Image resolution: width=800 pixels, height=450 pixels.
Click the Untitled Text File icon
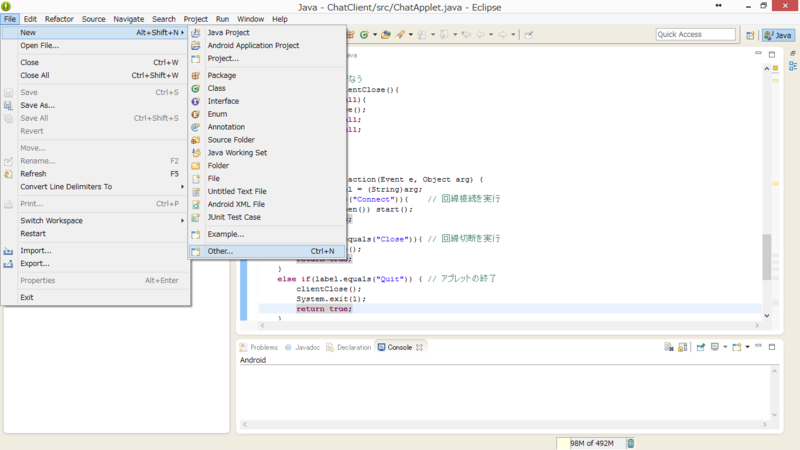click(x=196, y=191)
